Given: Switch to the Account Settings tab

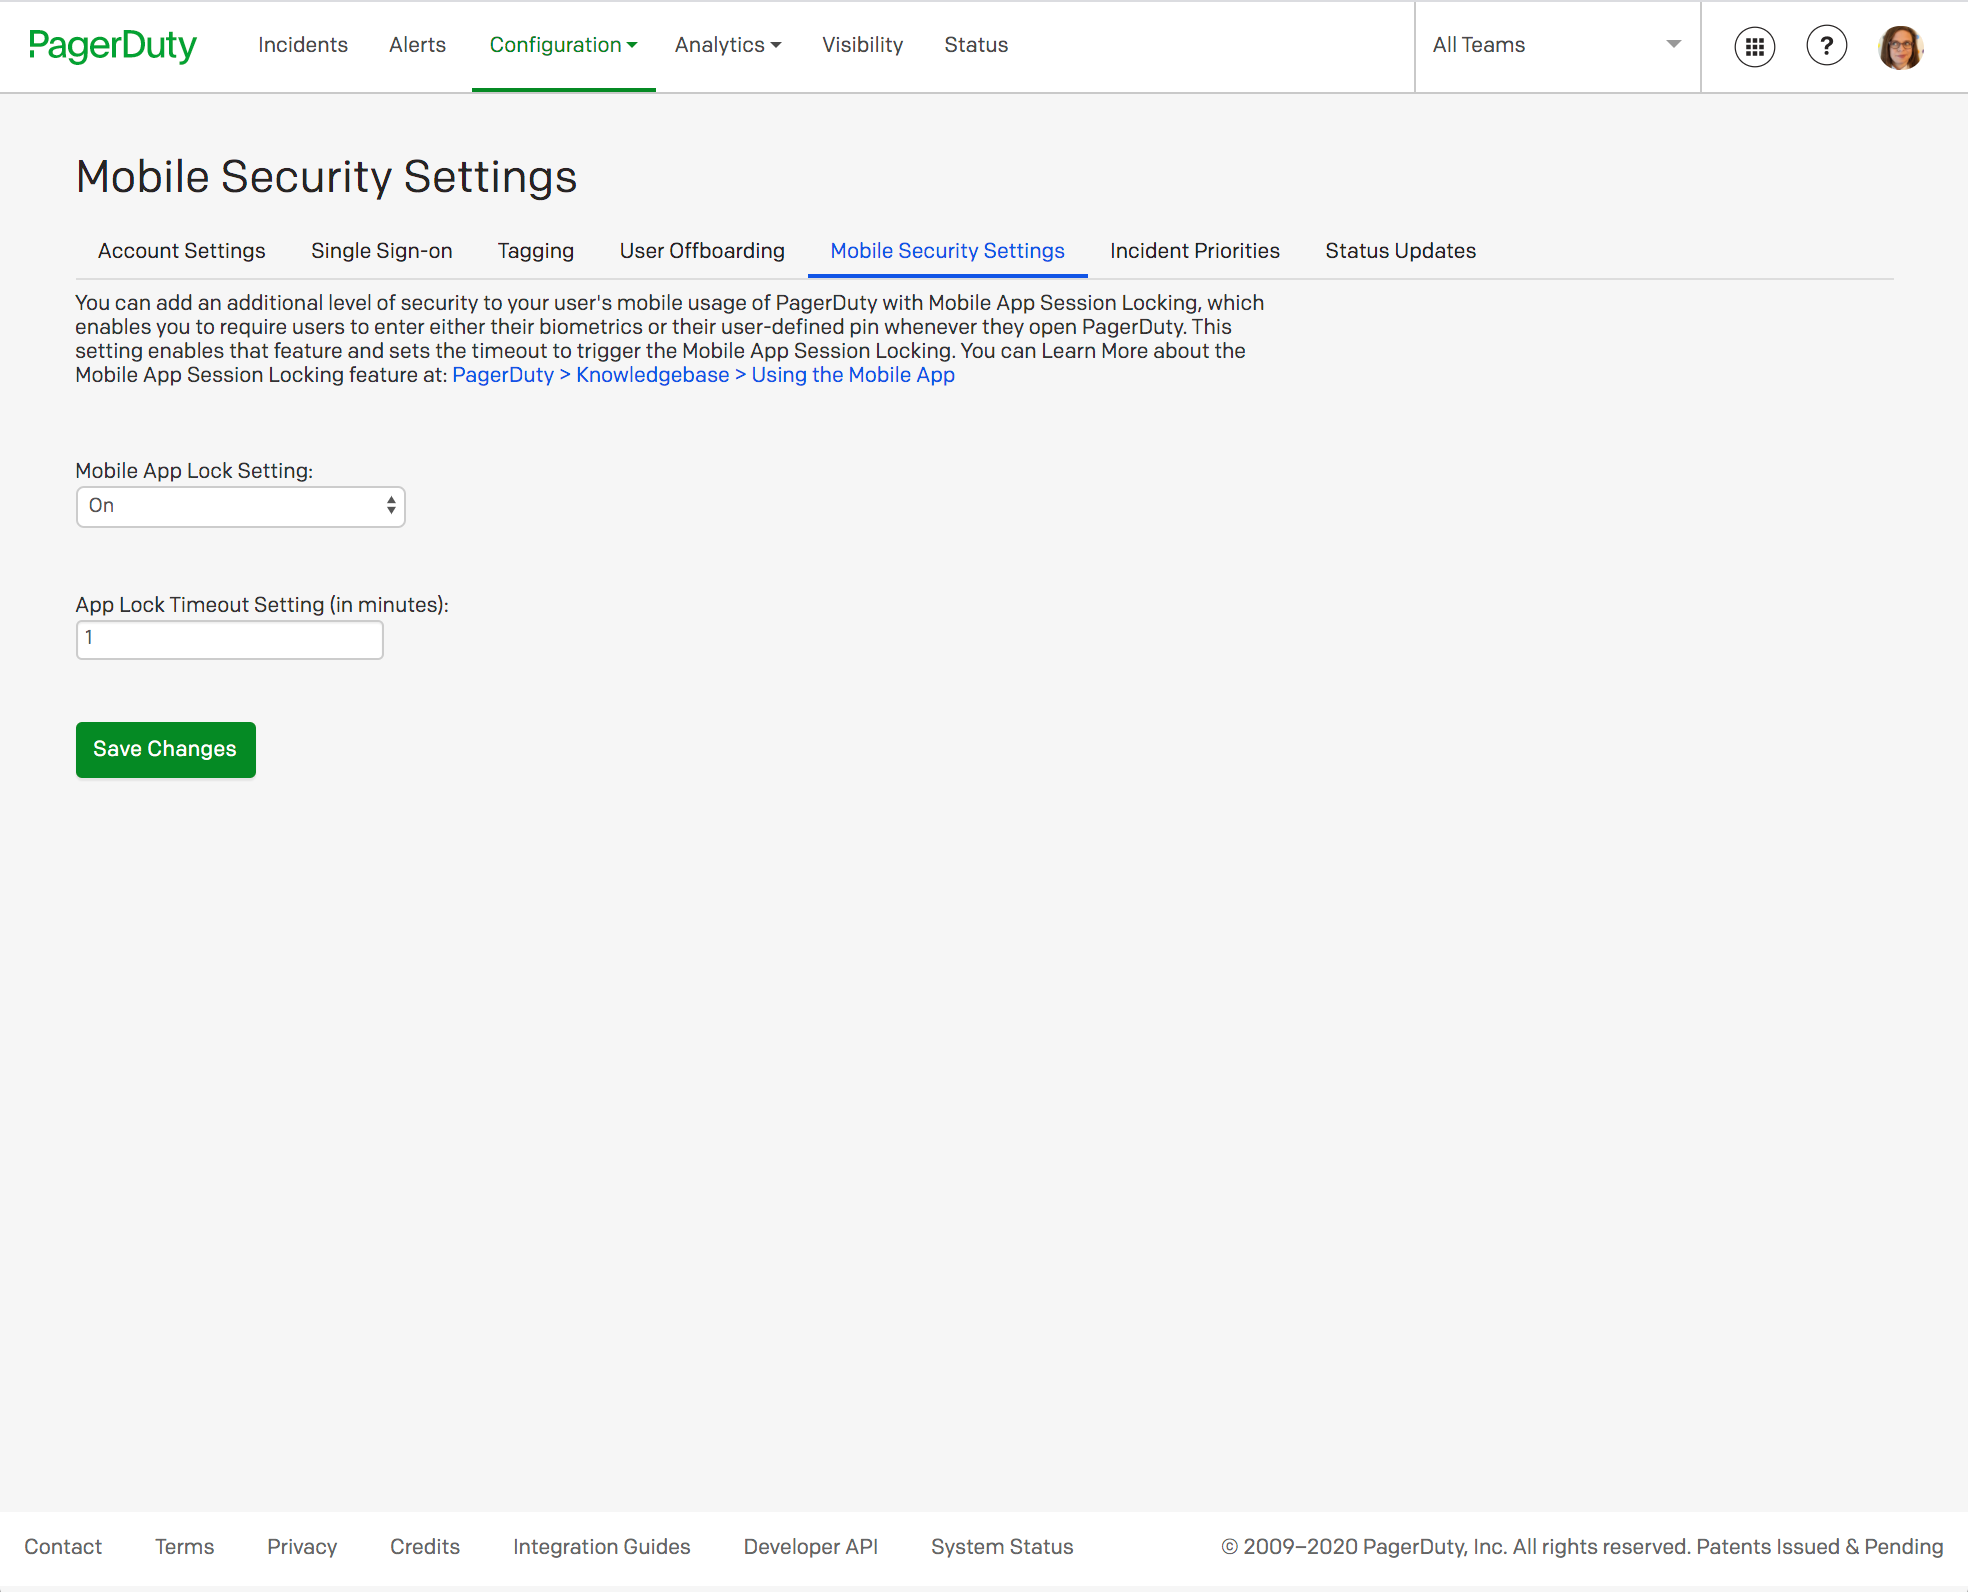Looking at the screenshot, I should click(x=182, y=251).
